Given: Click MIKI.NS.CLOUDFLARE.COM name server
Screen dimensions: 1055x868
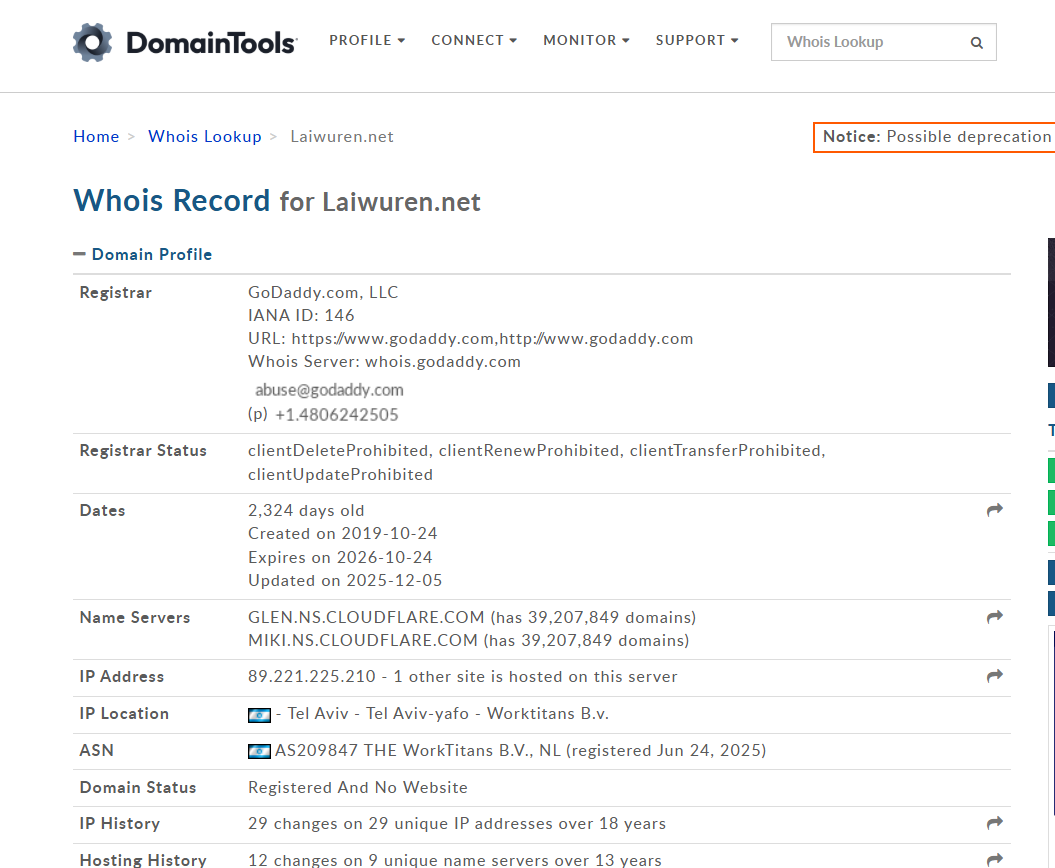Looking at the screenshot, I should click(x=363, y=641).
